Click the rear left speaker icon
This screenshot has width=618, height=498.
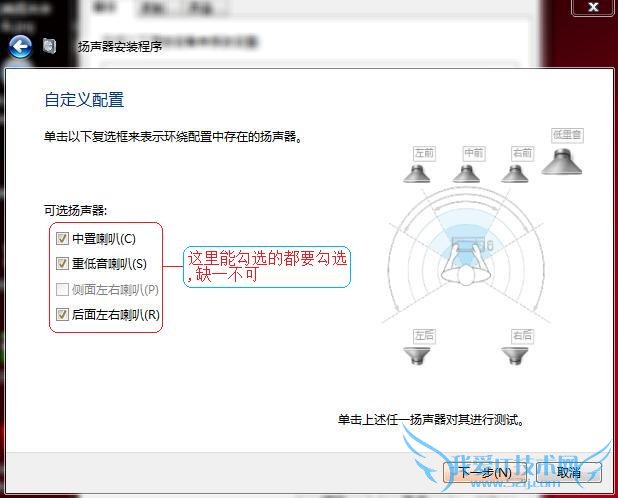[x=417, y=355]
